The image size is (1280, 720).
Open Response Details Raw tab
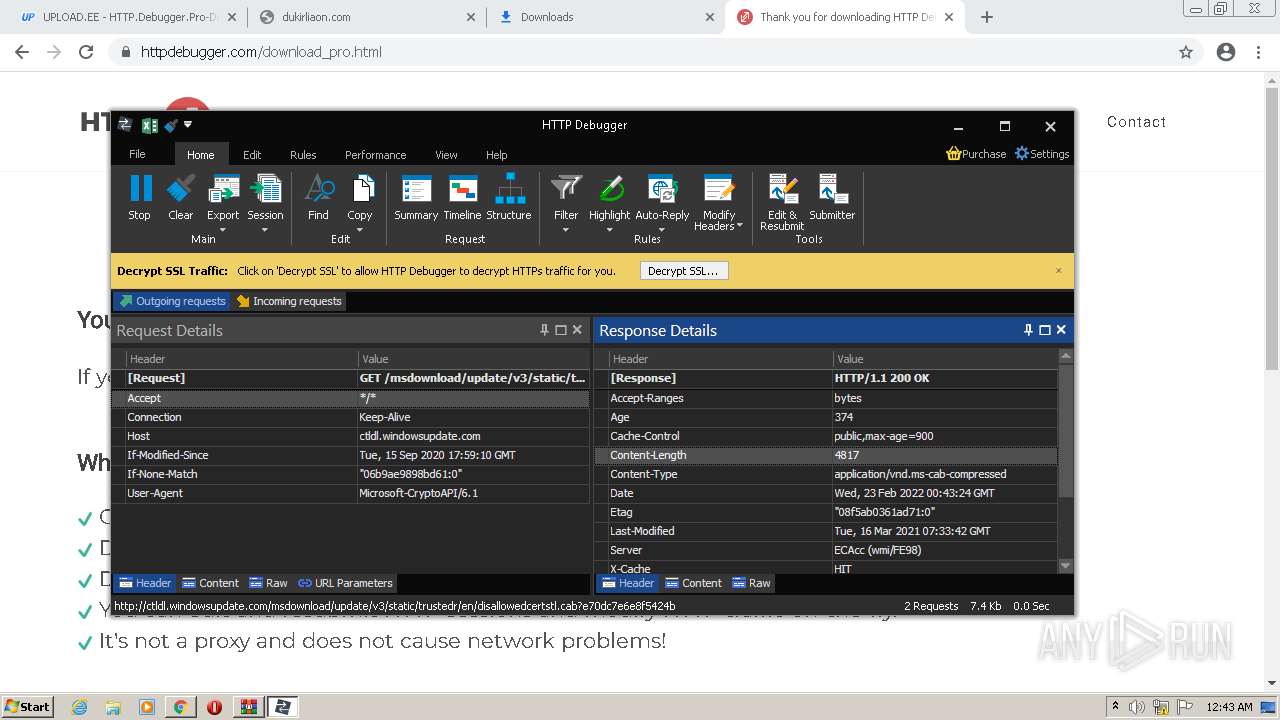(x=751, y=583)
